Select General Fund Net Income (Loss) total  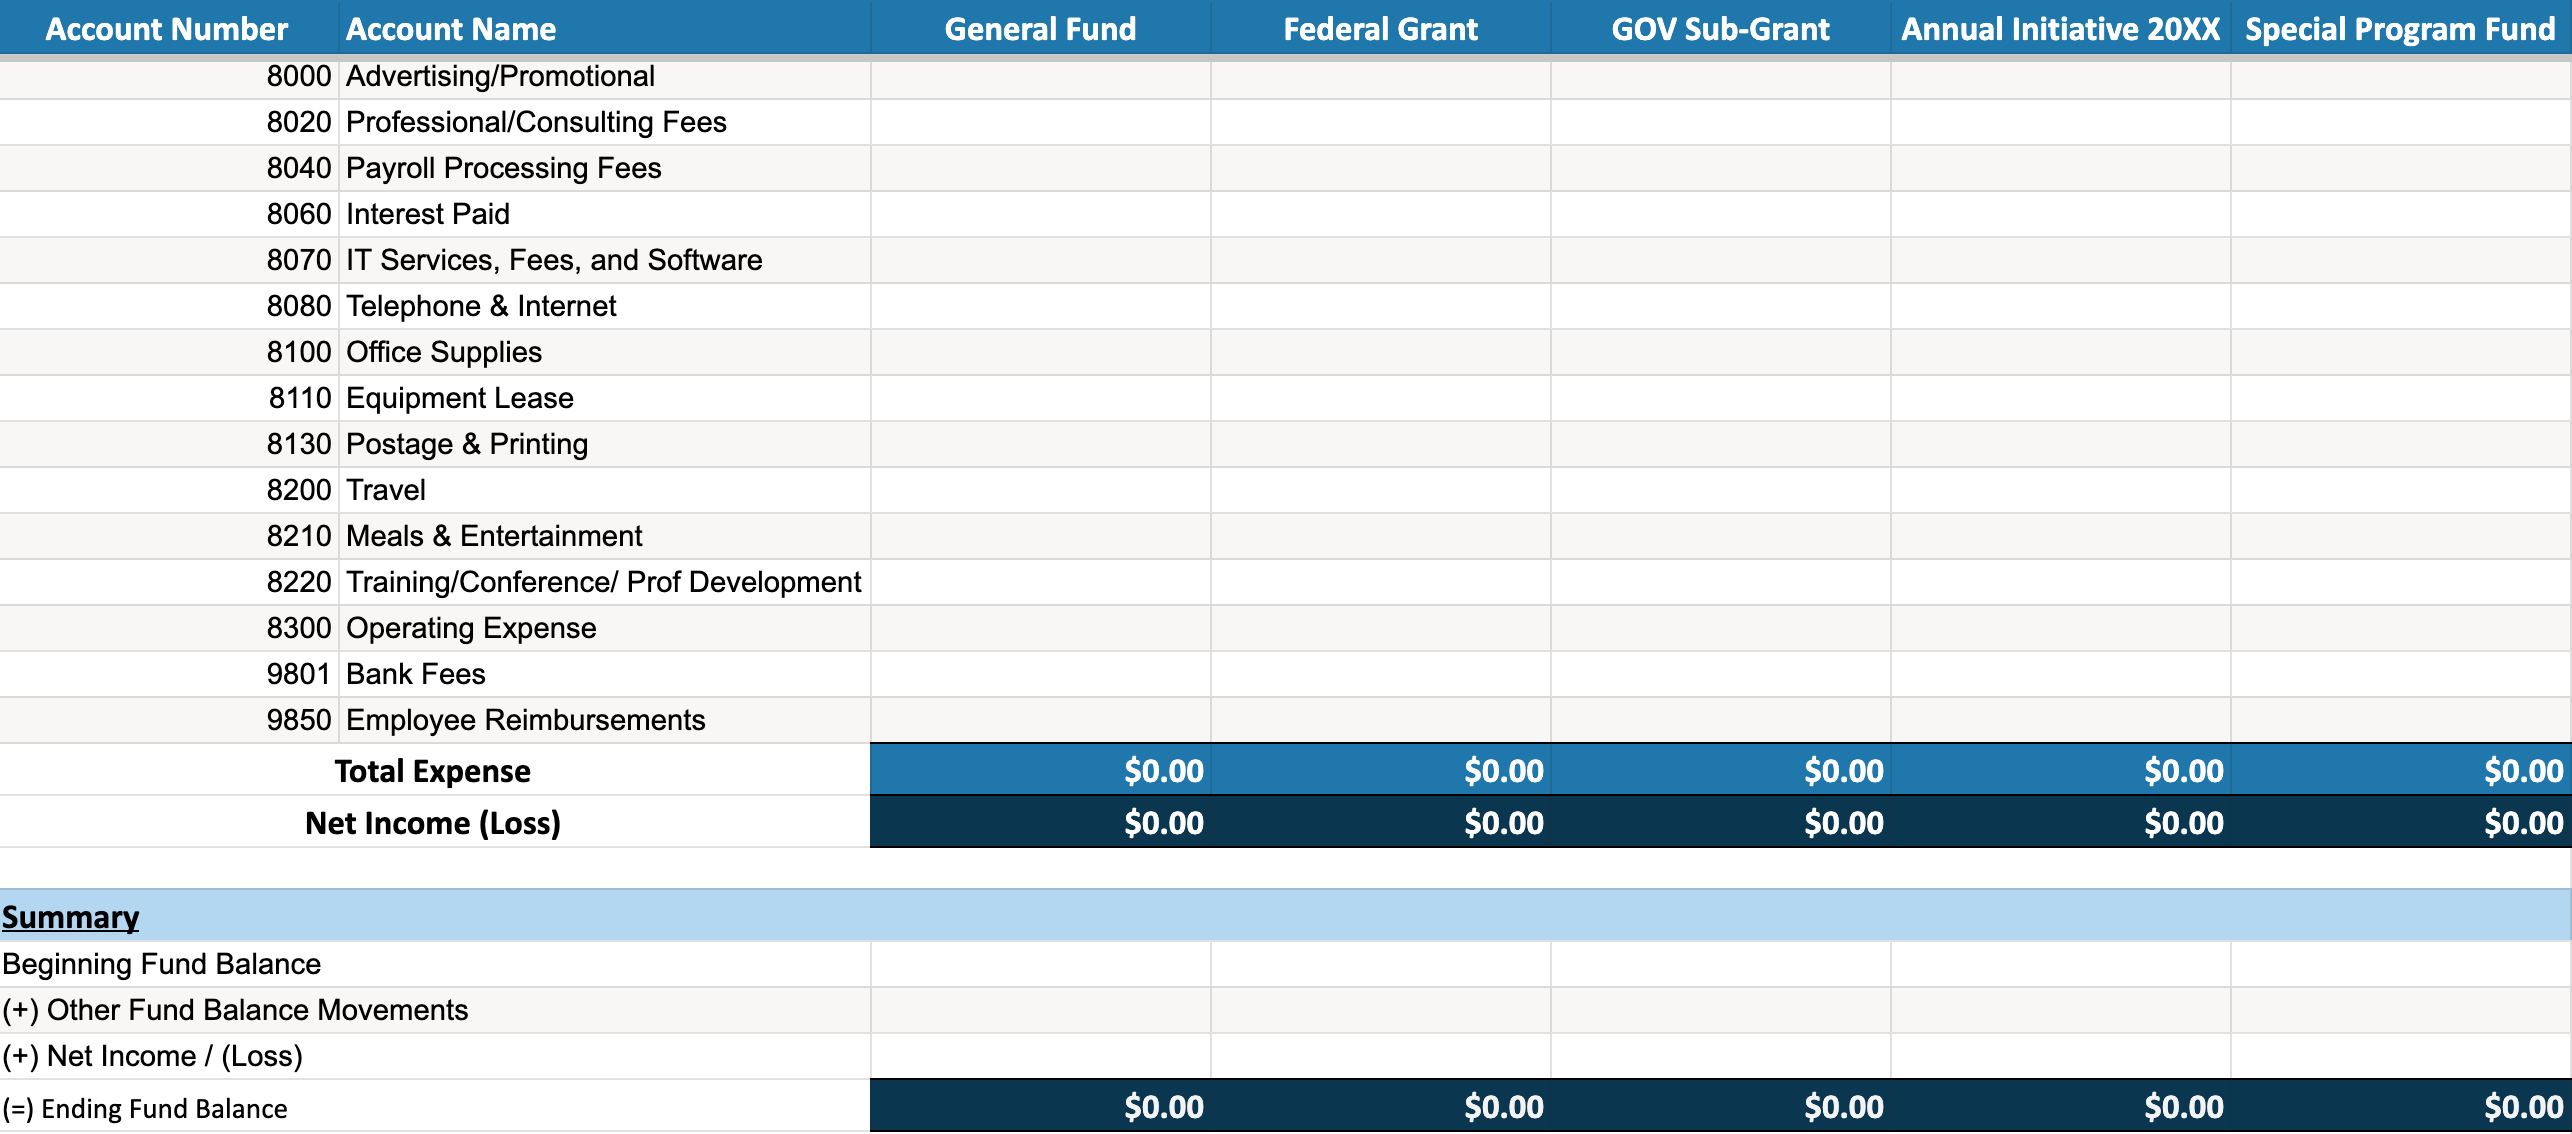(x=1040, y=823)
